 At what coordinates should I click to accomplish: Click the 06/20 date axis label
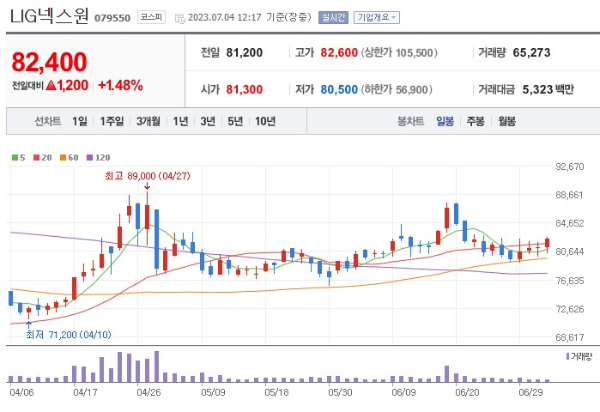click(x=467, y=392)
